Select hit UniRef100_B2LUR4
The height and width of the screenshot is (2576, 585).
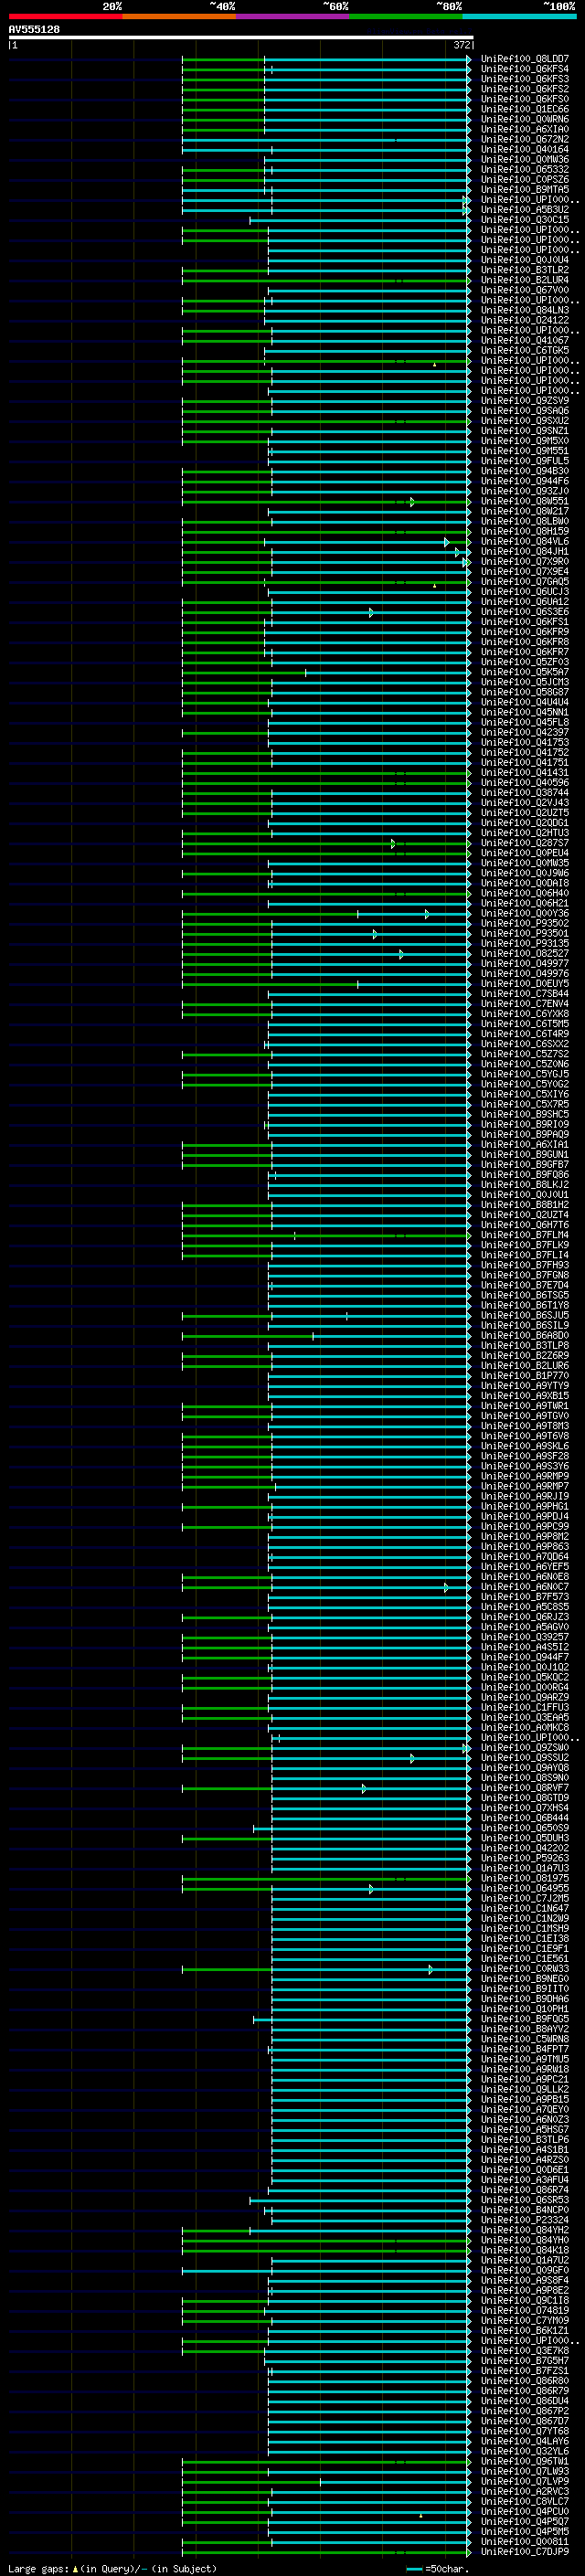[x=525, y=281]
